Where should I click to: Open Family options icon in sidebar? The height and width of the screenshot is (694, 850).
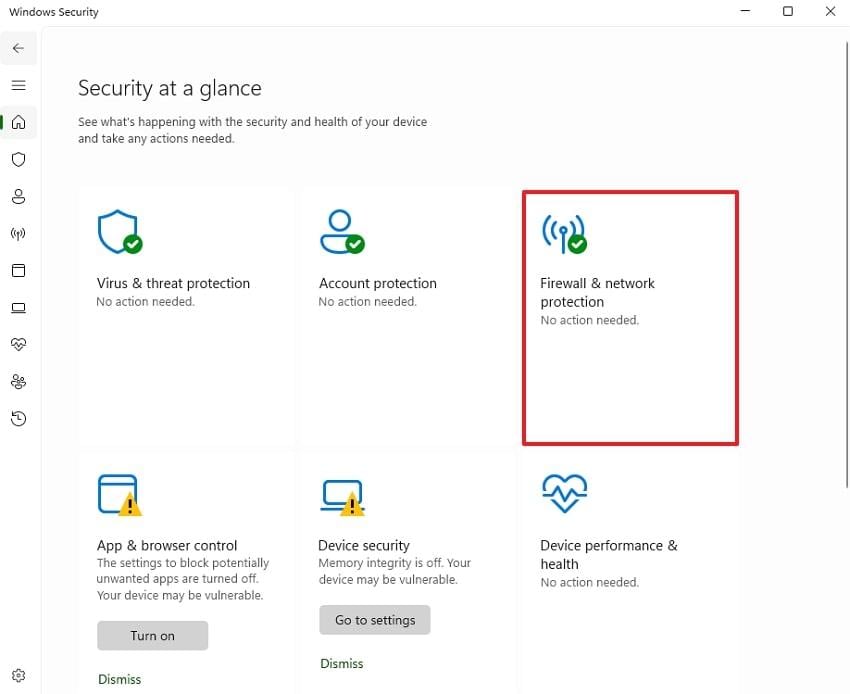coord(18,382)
